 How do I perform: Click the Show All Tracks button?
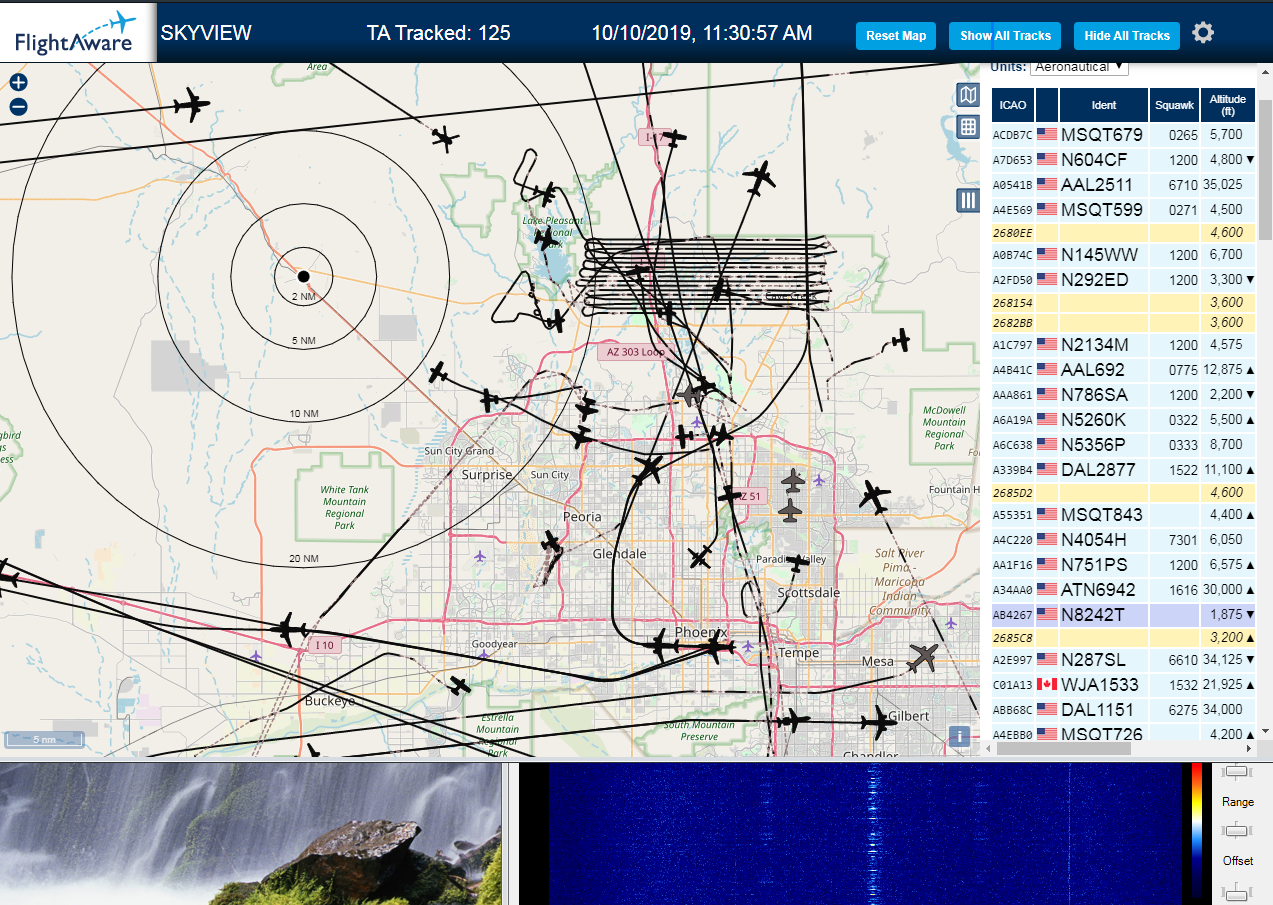[1005, 35]
